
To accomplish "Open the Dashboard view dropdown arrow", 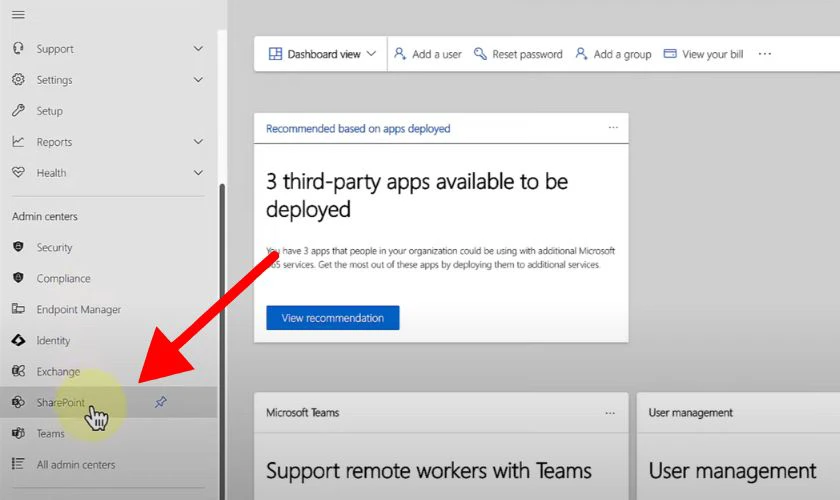I will point(371,54).
